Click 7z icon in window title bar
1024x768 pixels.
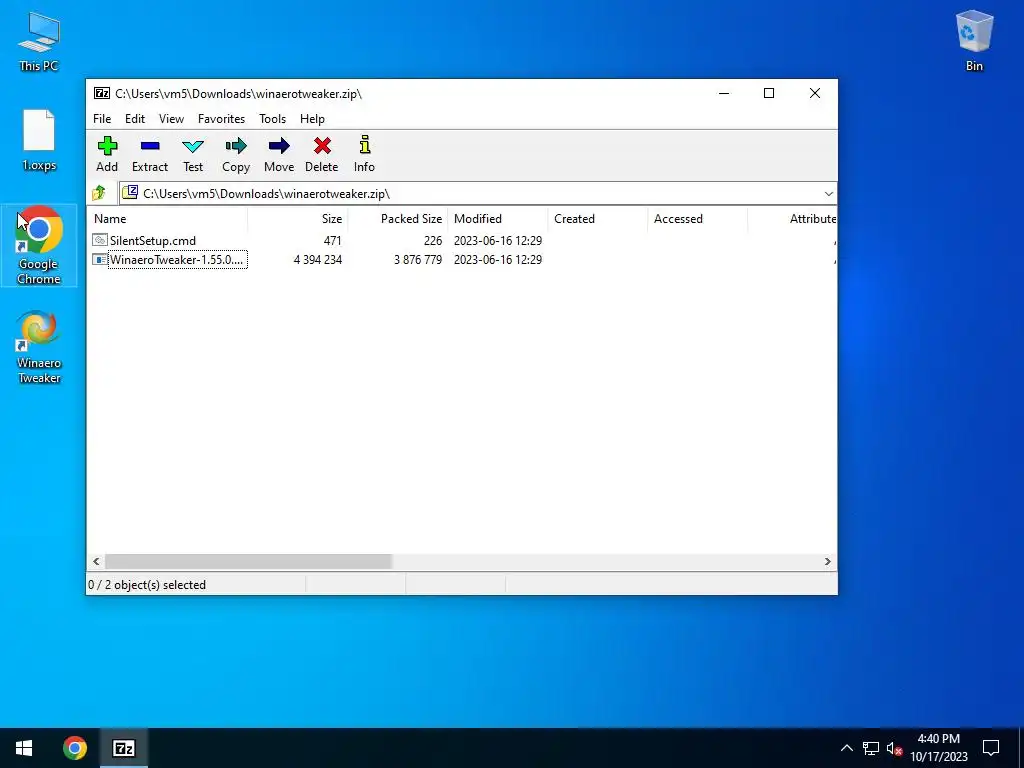102,93
